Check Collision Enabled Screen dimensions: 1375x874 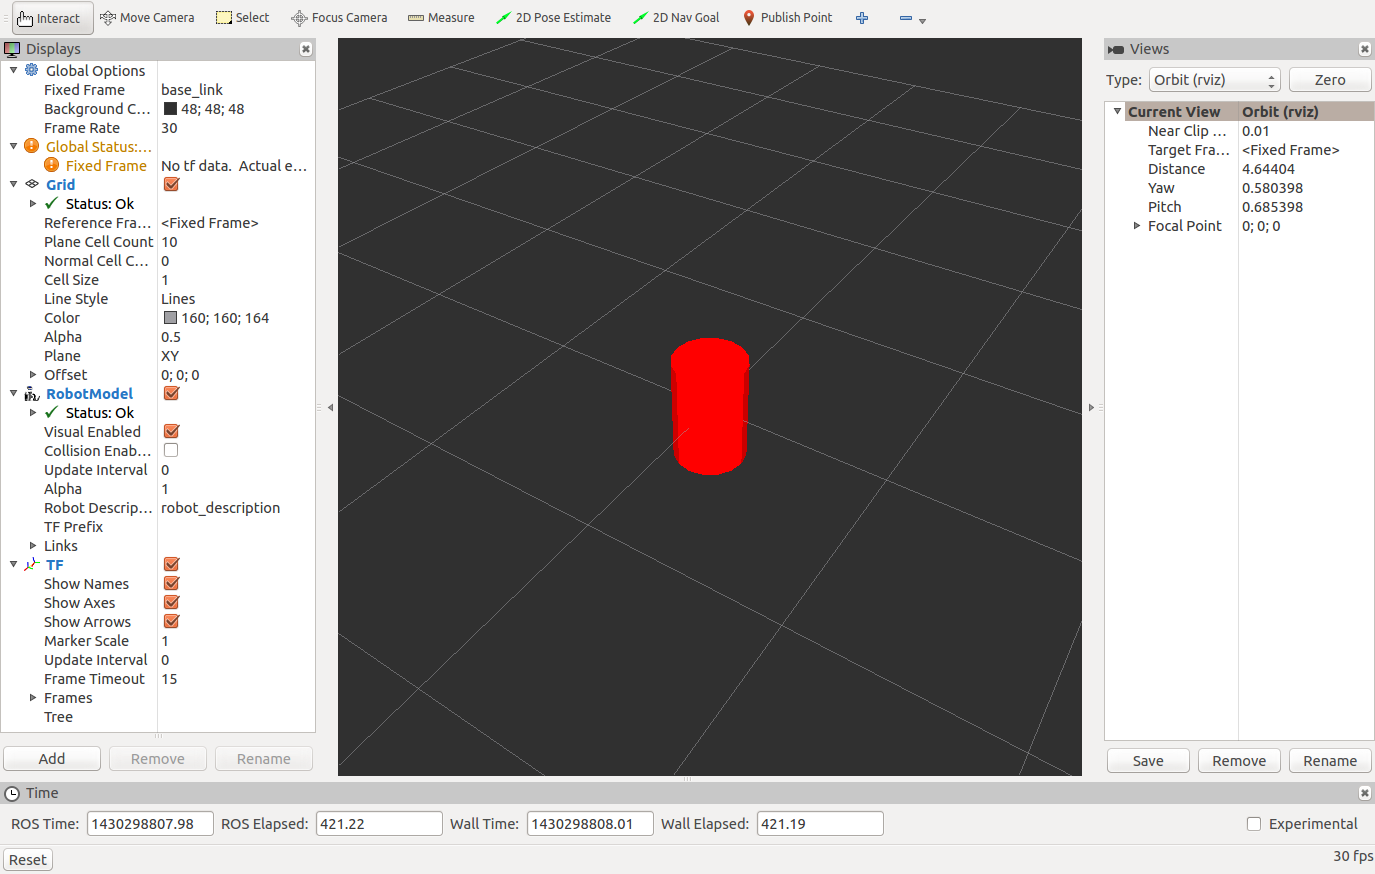[x=171, y=450]
